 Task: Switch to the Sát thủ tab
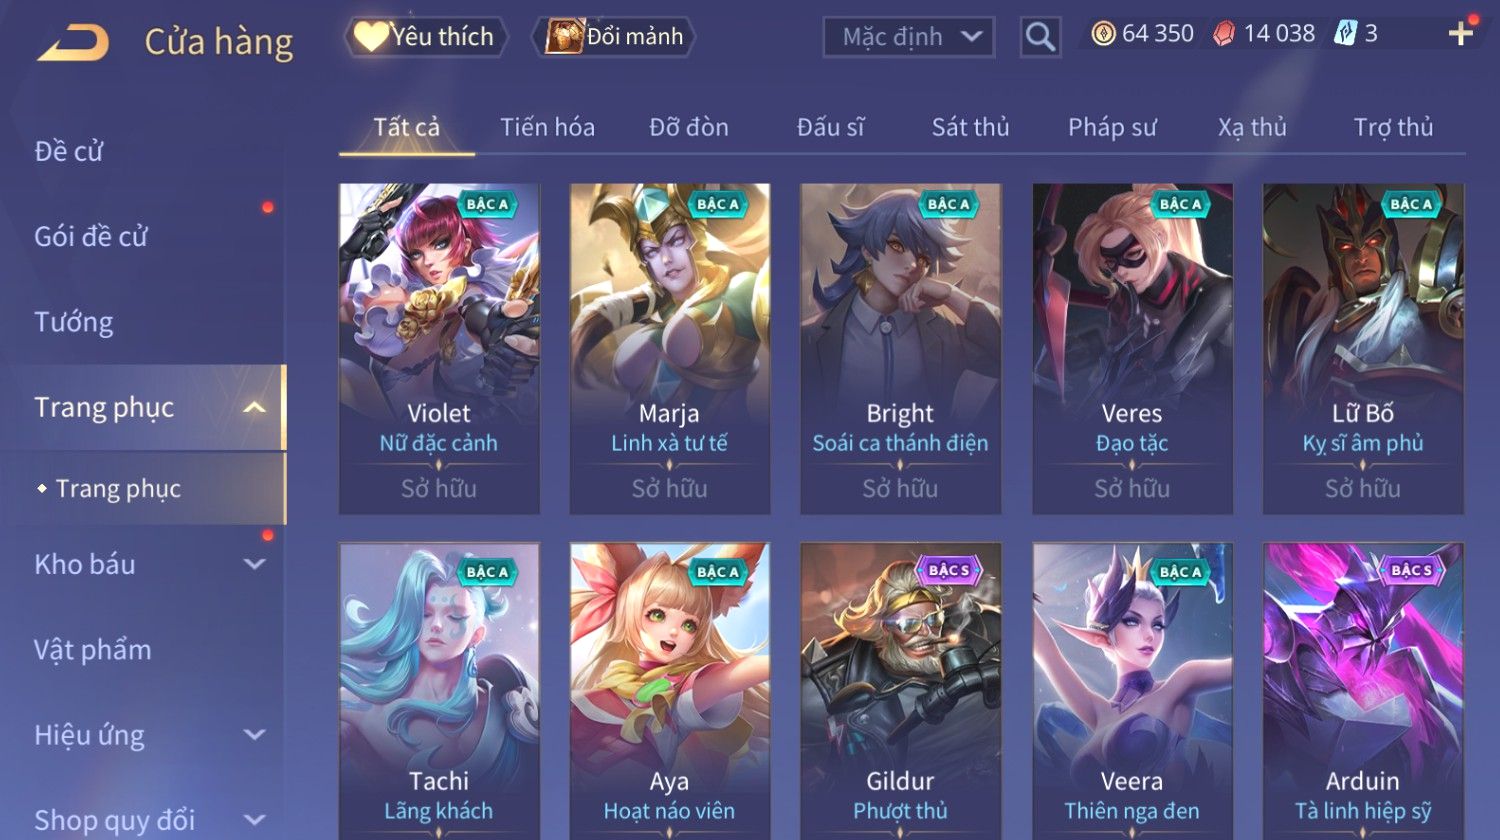[x=970, y=127]
